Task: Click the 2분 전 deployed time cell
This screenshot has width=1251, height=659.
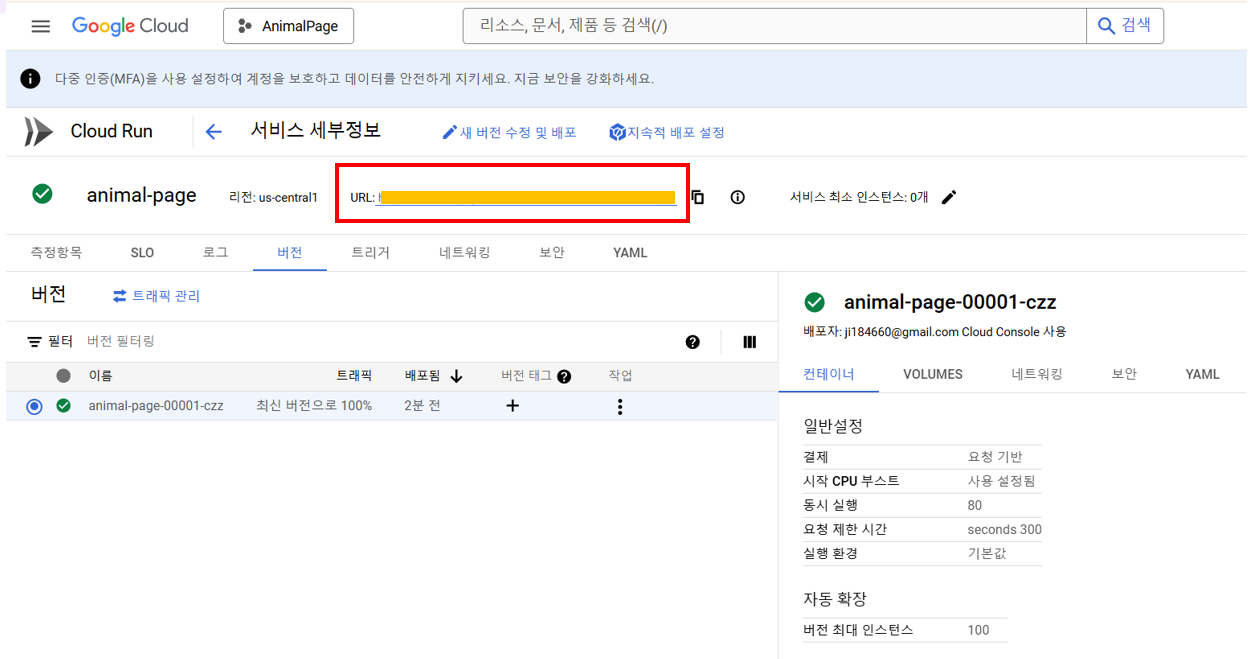Action: [x=422, y=406]
